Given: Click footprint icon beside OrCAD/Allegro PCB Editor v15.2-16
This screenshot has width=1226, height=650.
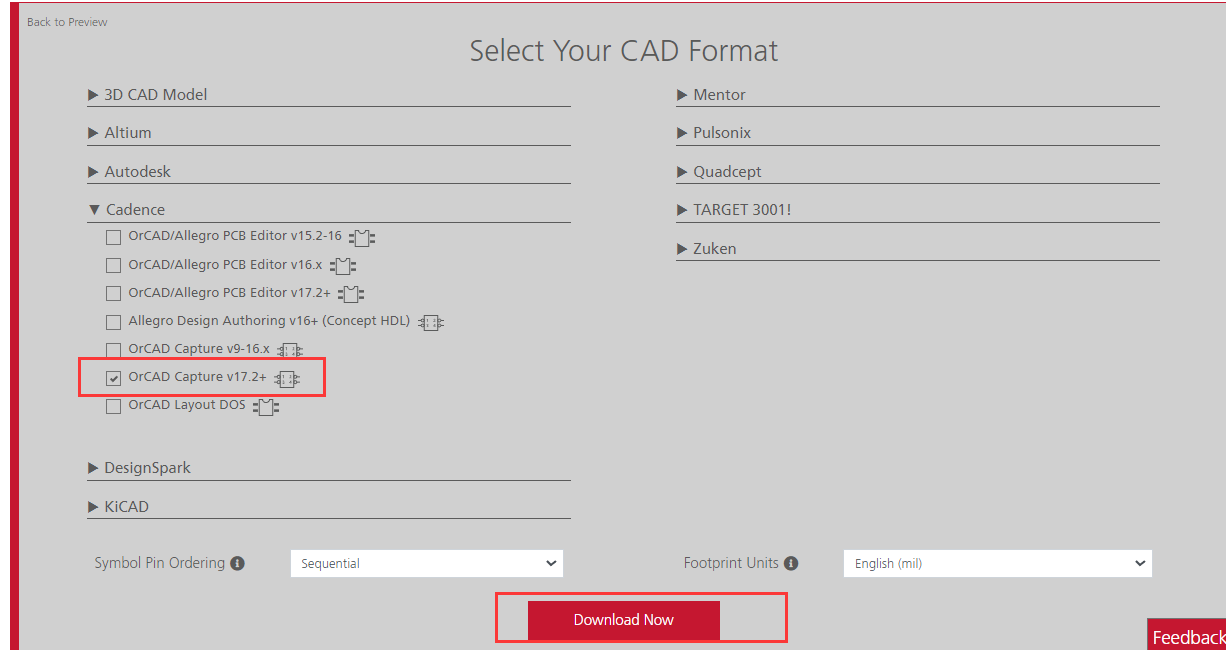Looking at the screenshot, I should [x=362, y=238].
